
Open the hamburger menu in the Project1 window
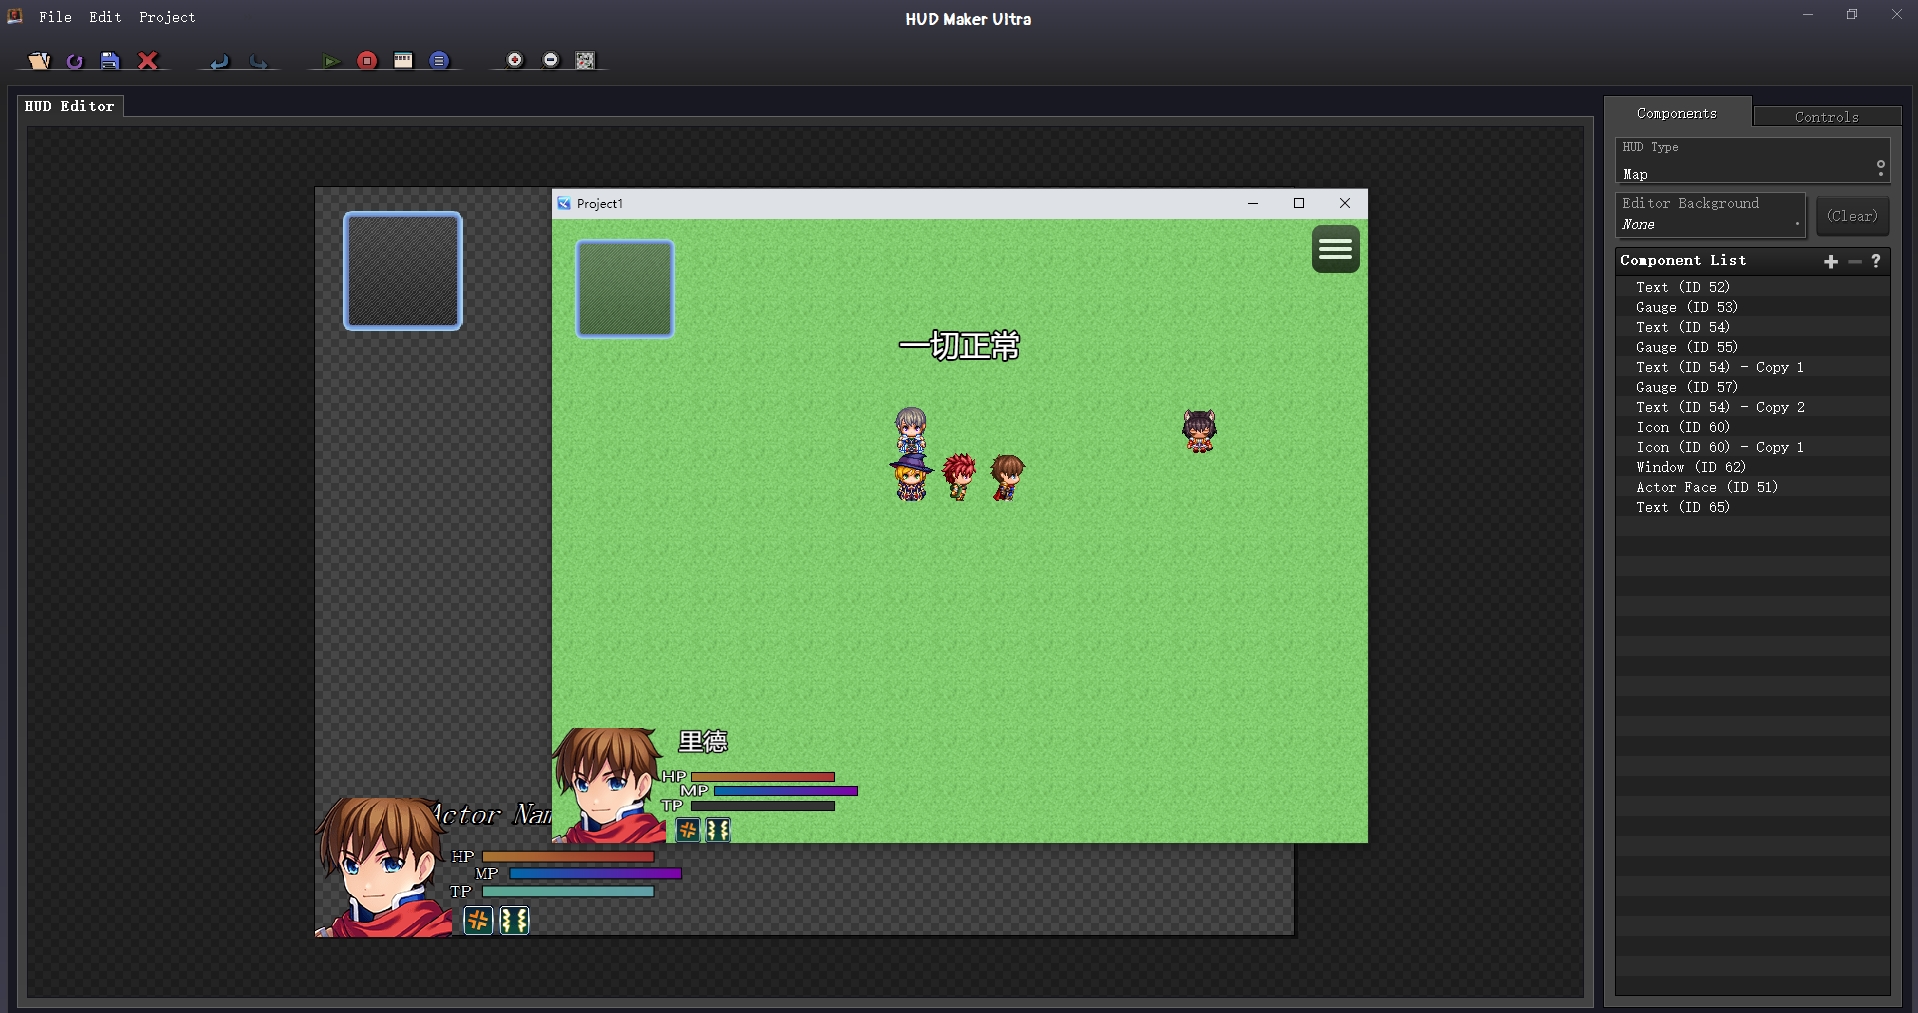tap(1336, 249)
